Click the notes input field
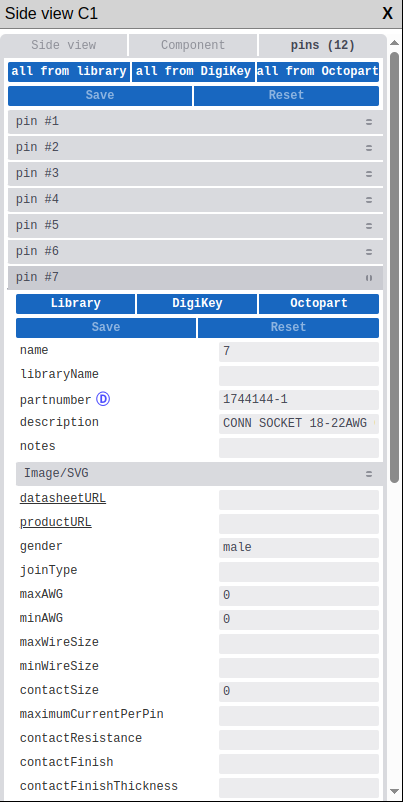The image size is (403, 802). pos(299,448)
